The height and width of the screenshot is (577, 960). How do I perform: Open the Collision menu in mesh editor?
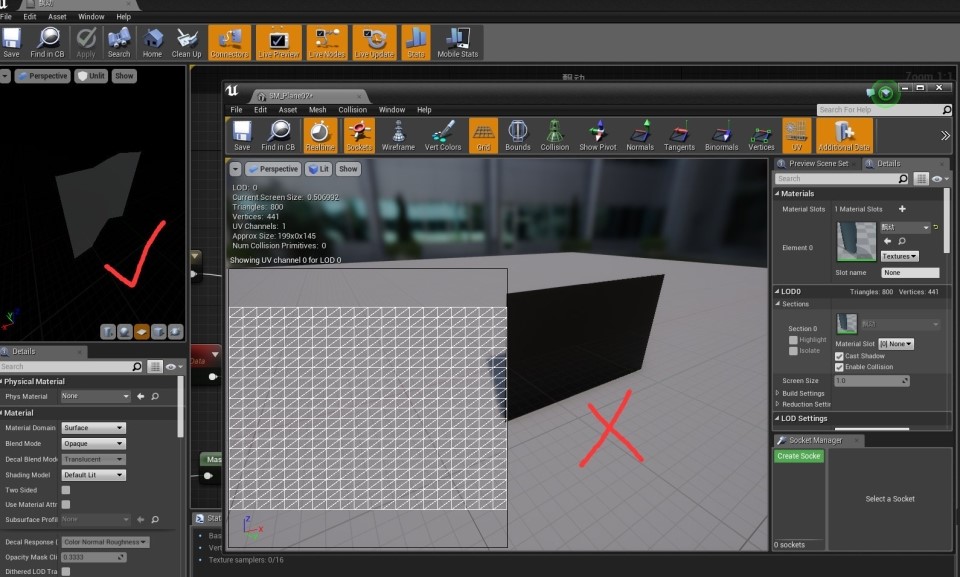click(x=352, y=110)
